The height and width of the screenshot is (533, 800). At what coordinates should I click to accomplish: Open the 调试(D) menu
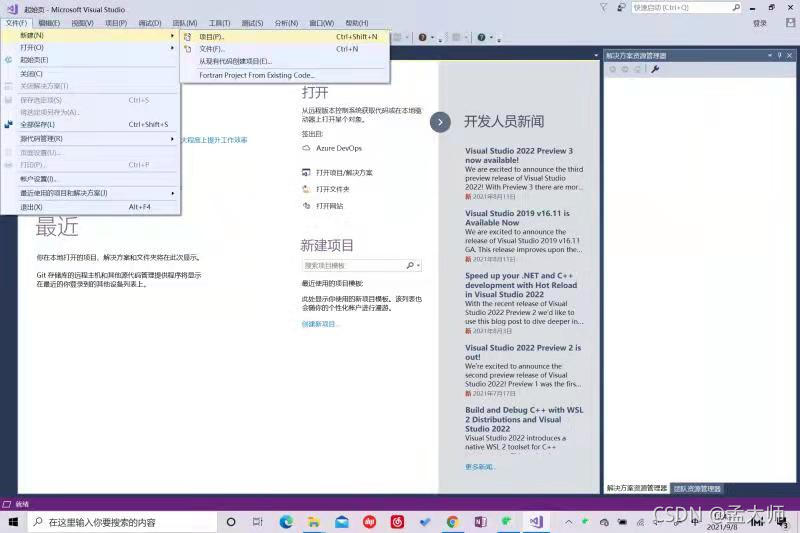click(149, 23)
